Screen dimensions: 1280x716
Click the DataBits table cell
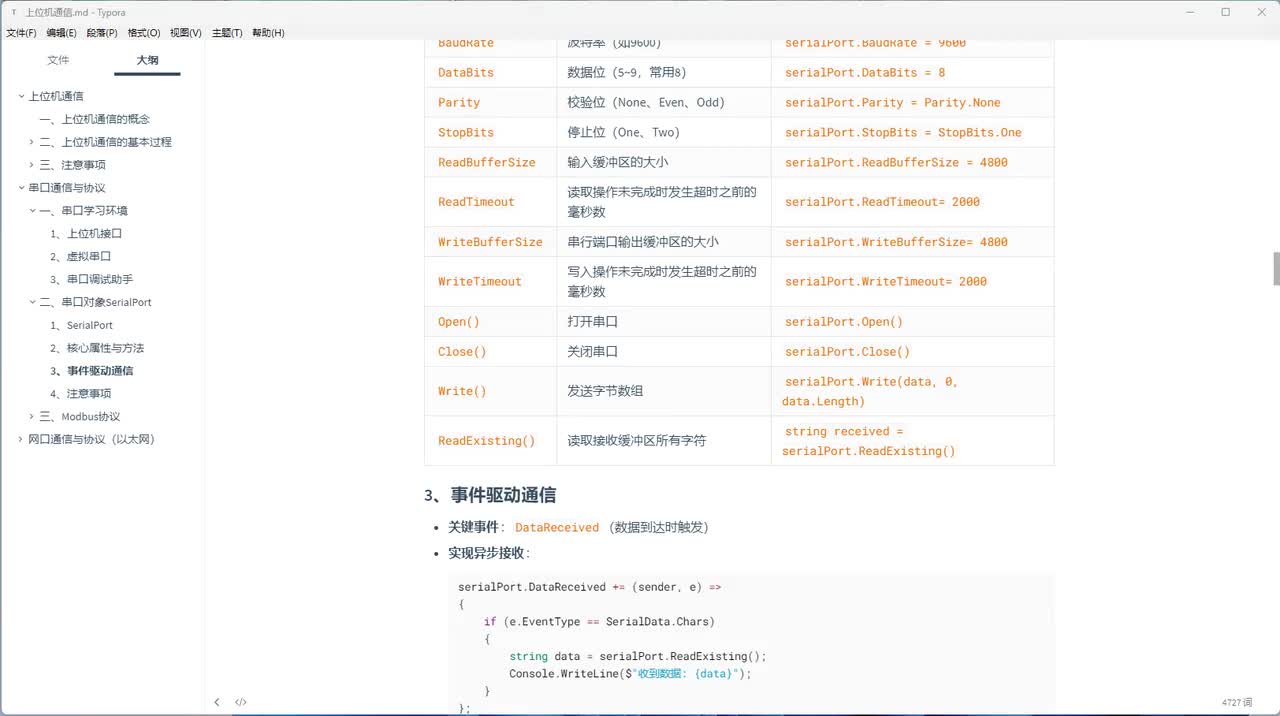(x=491, y=73)
